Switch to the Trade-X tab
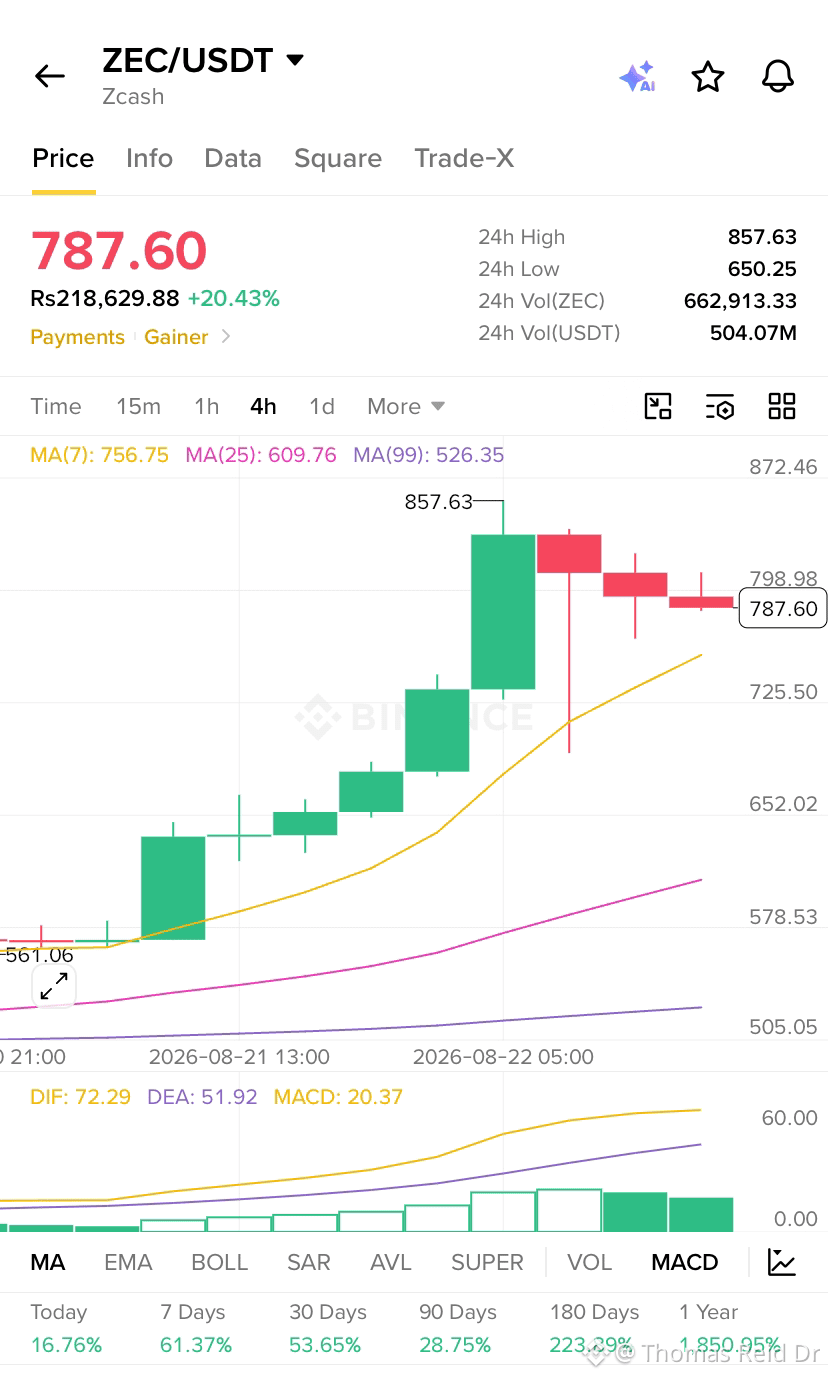 coord(464,158)
